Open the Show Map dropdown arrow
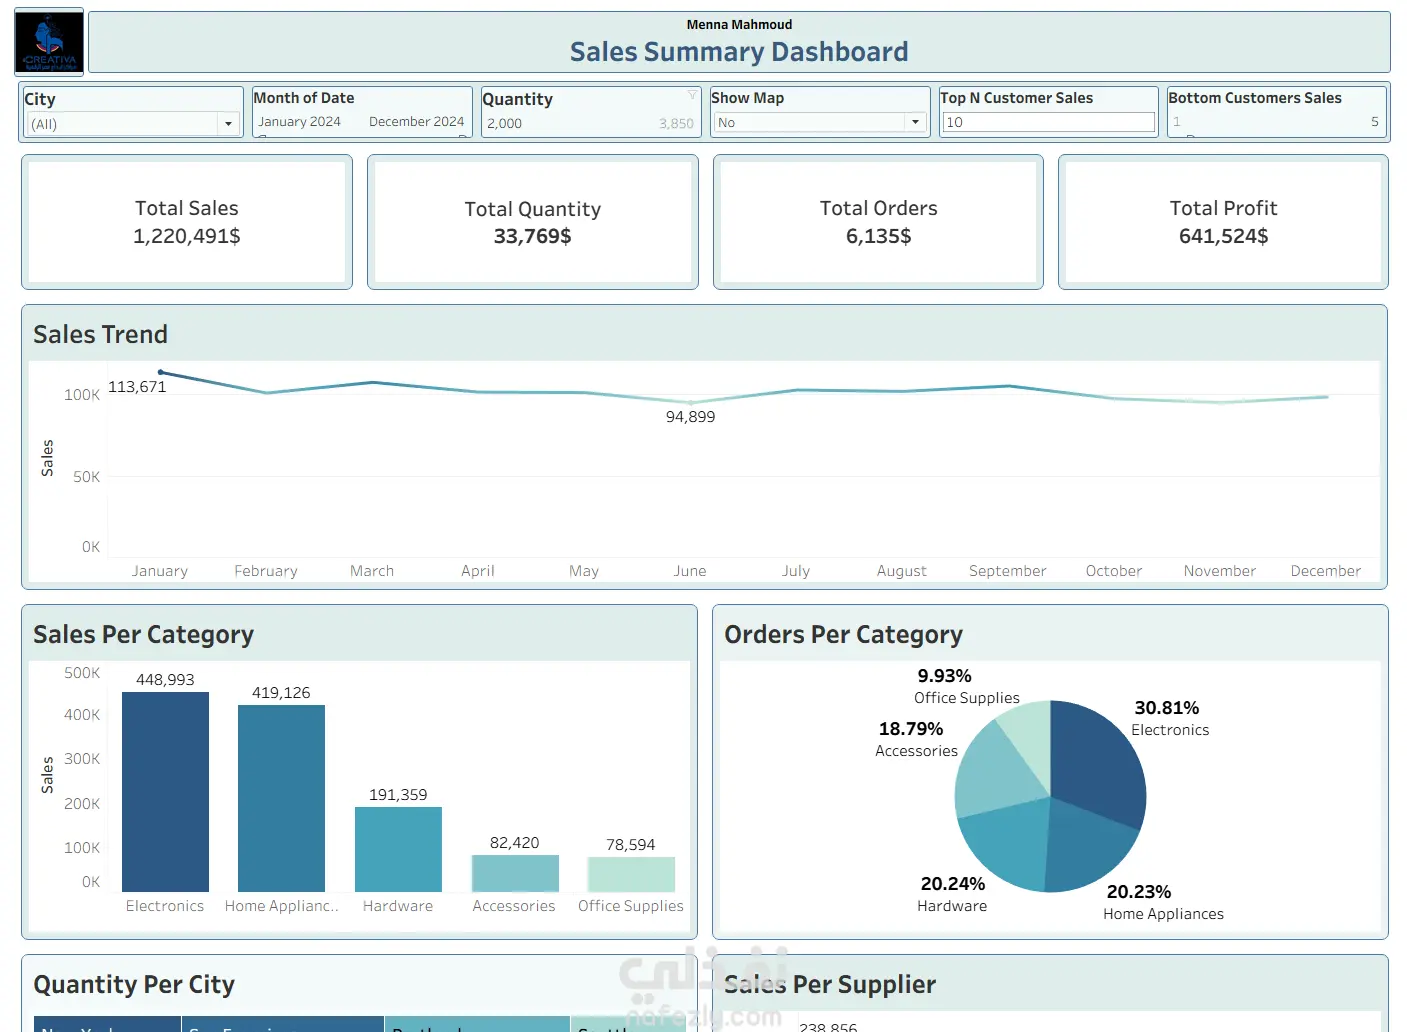1407x1032 pixels. point(914,122)
